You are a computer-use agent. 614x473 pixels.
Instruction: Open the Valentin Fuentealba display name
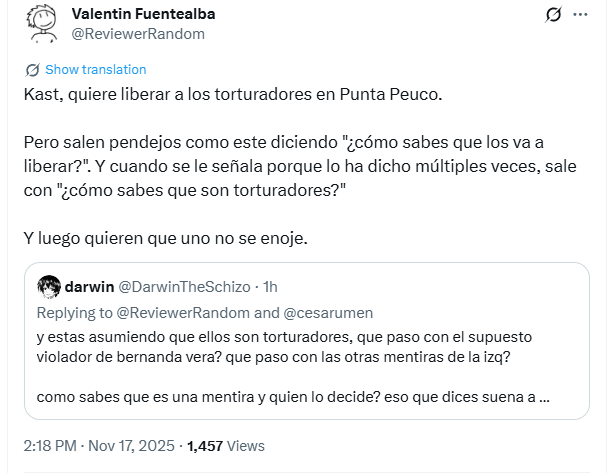tap(144, 14)
